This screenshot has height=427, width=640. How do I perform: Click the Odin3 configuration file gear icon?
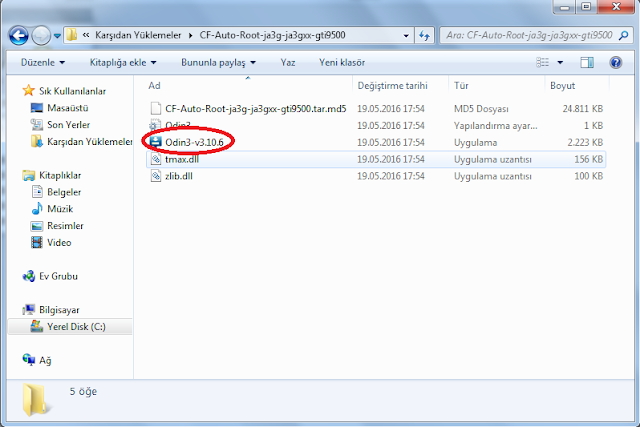click(x=156, y=125)
